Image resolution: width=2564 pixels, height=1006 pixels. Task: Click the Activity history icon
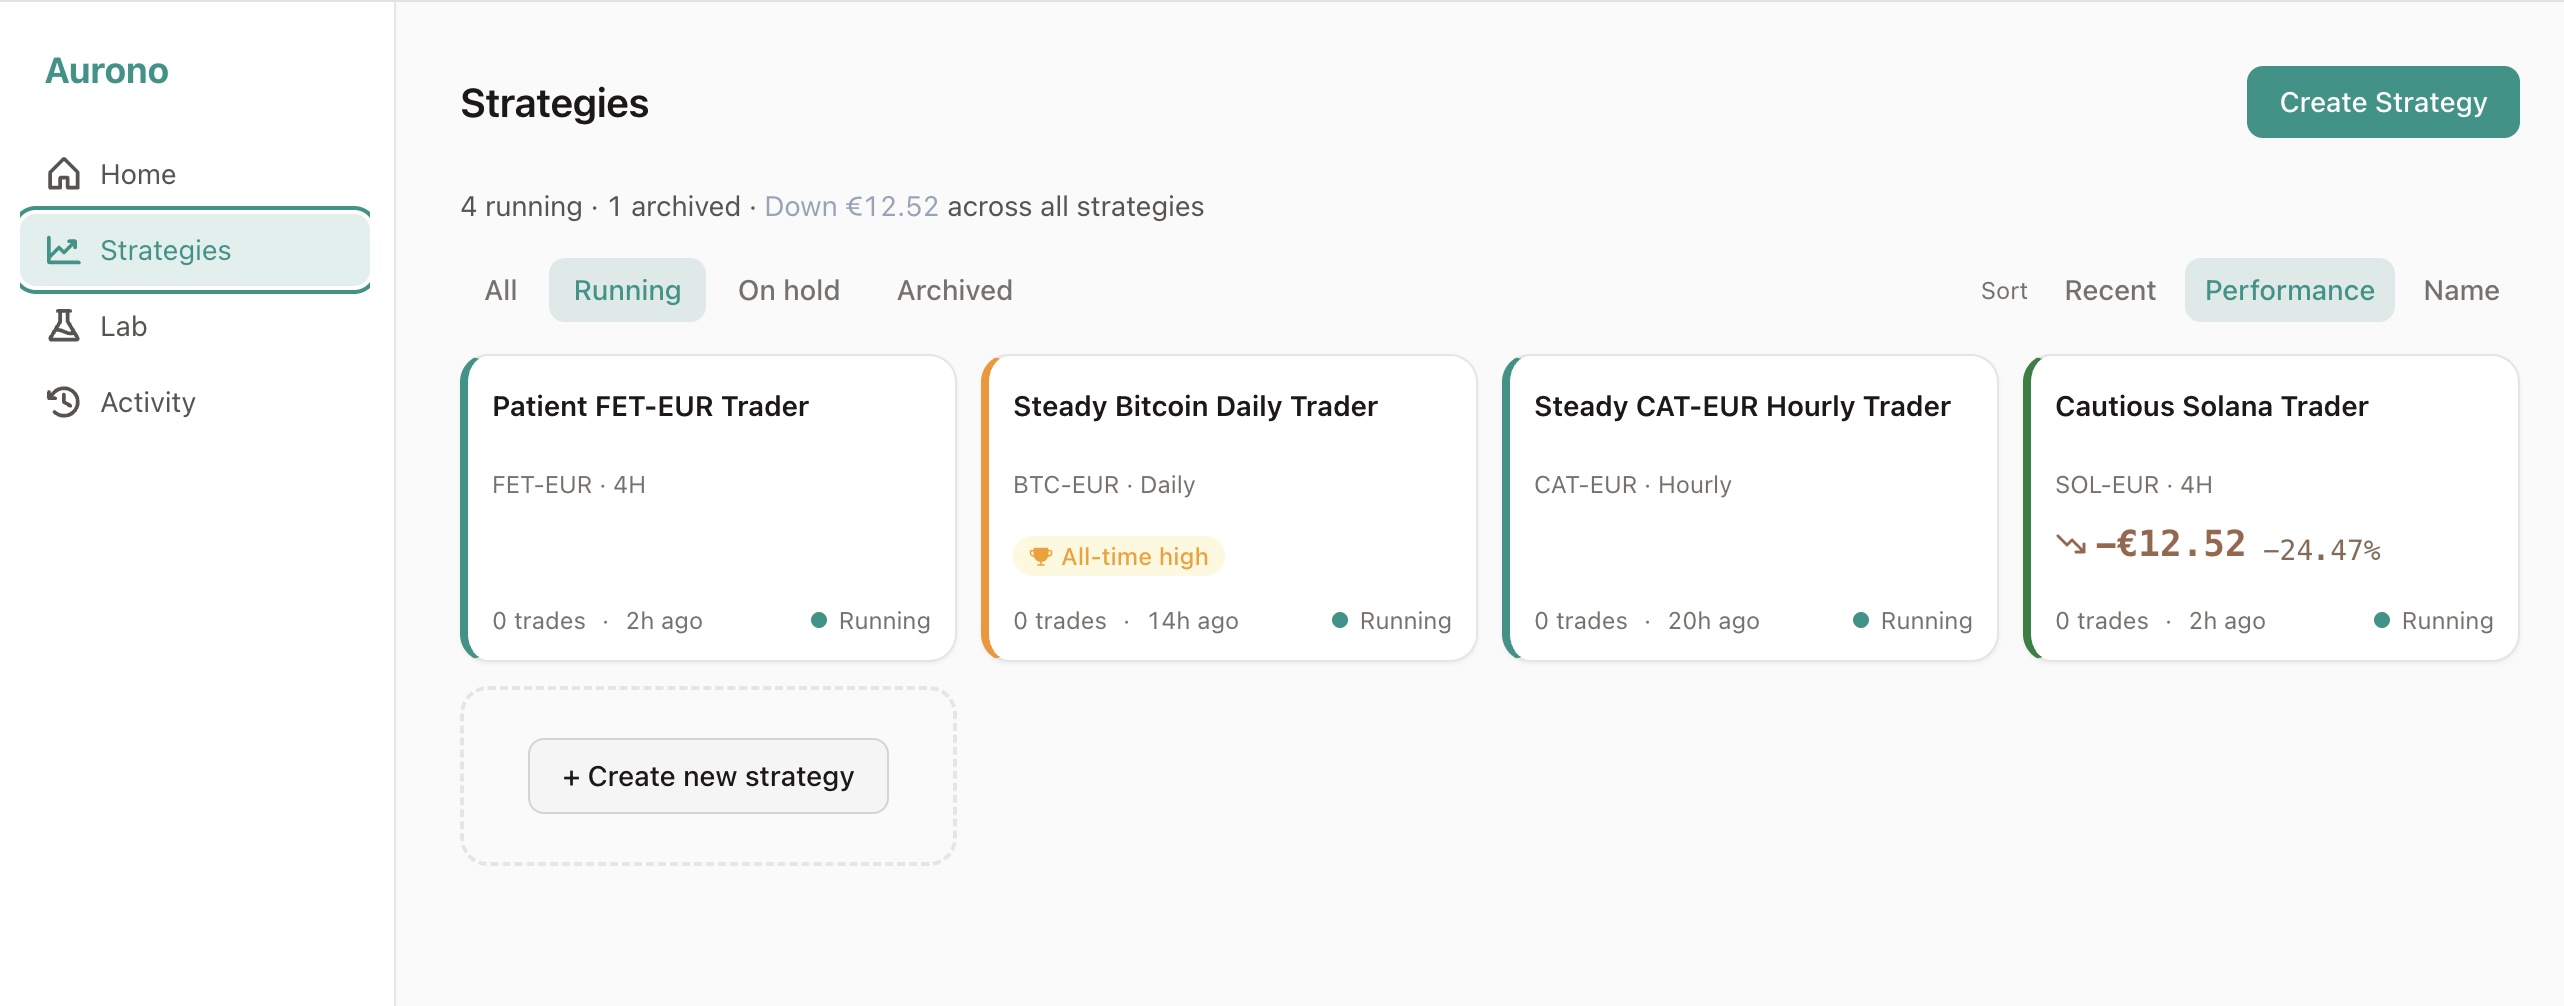click(x=63, y=401)
